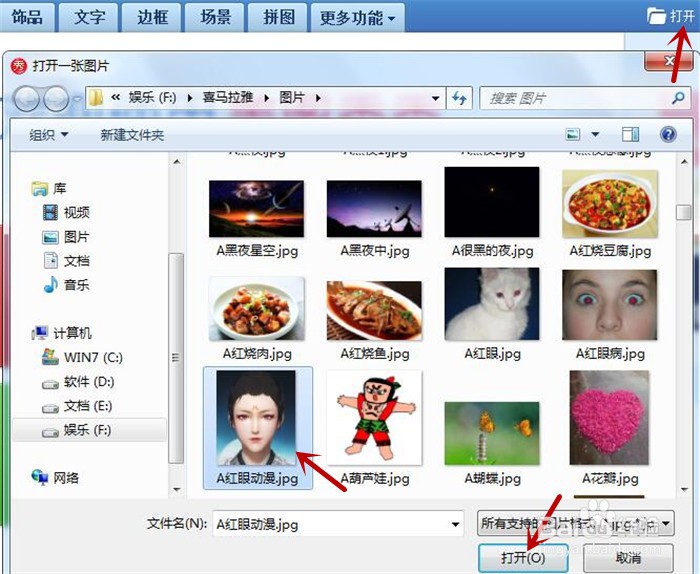Viewport: 700px width, 574px height.
Task: Switch to 饰品 tab
Action: tap(27, 17)
